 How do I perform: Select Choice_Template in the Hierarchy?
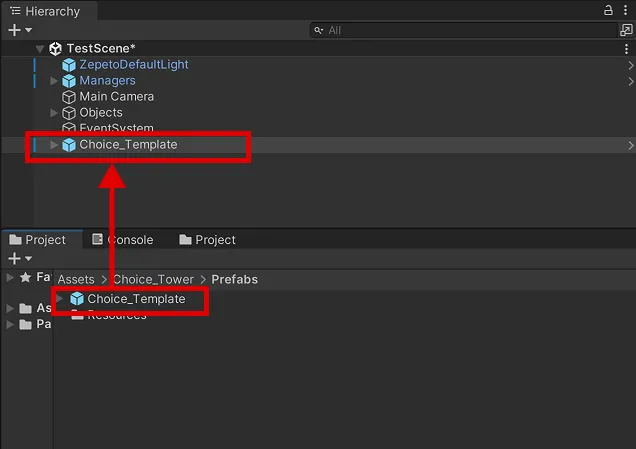click(x=128, y=144)
